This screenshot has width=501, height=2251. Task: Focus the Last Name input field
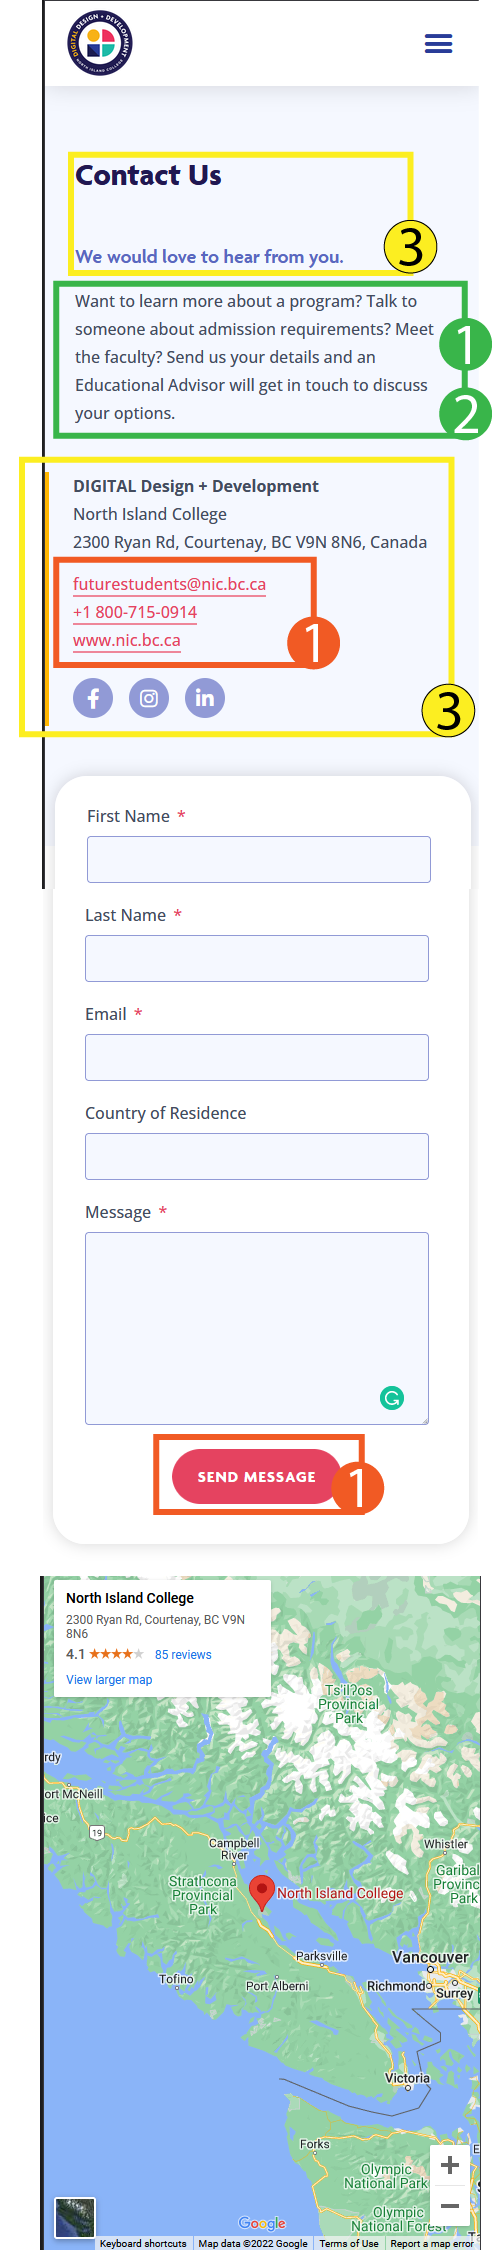point(257,958)
